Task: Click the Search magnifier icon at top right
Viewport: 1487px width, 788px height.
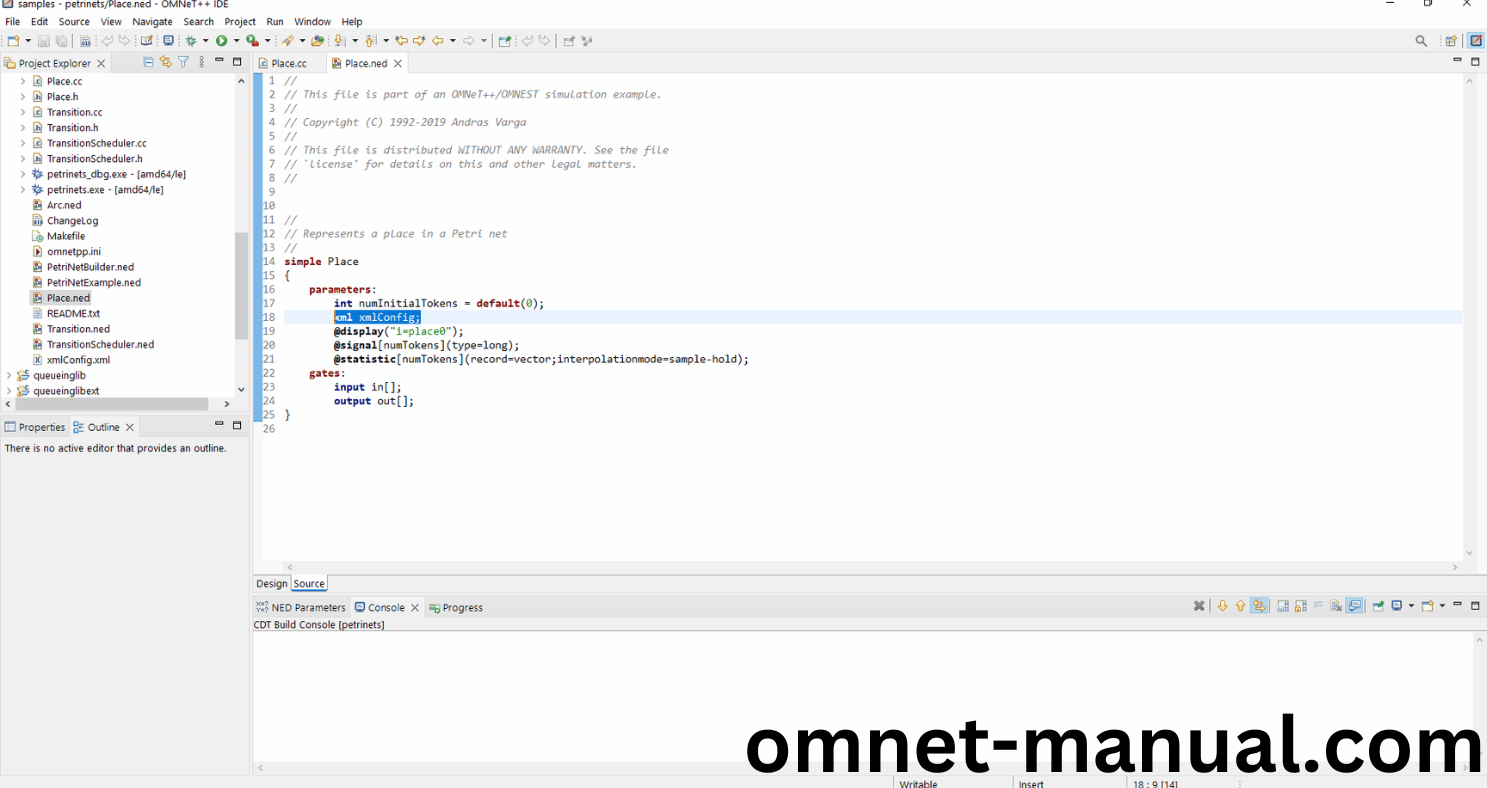Action: point(1421,41)
